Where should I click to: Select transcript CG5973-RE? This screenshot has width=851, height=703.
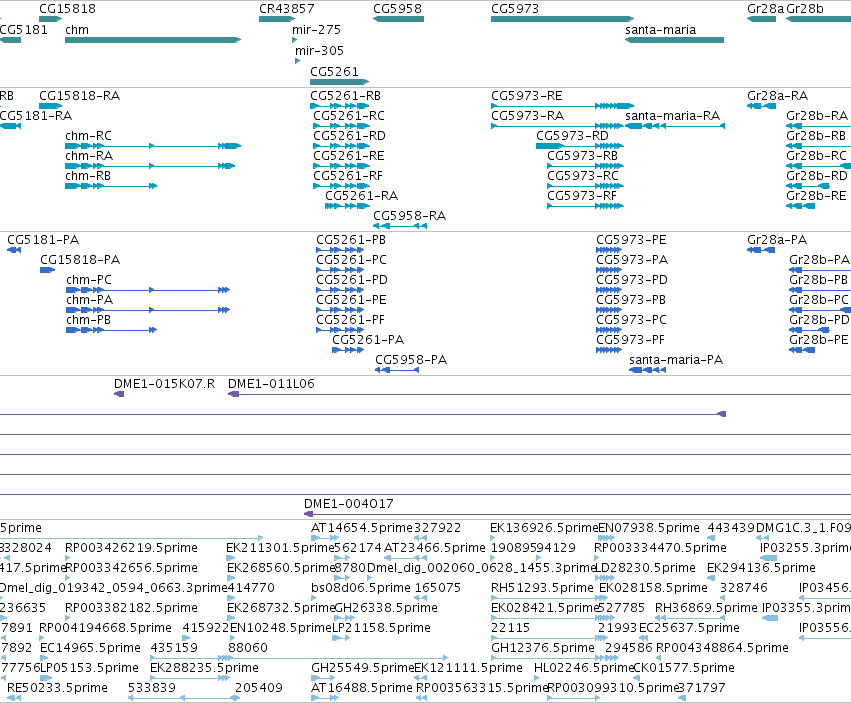(562, 106)
